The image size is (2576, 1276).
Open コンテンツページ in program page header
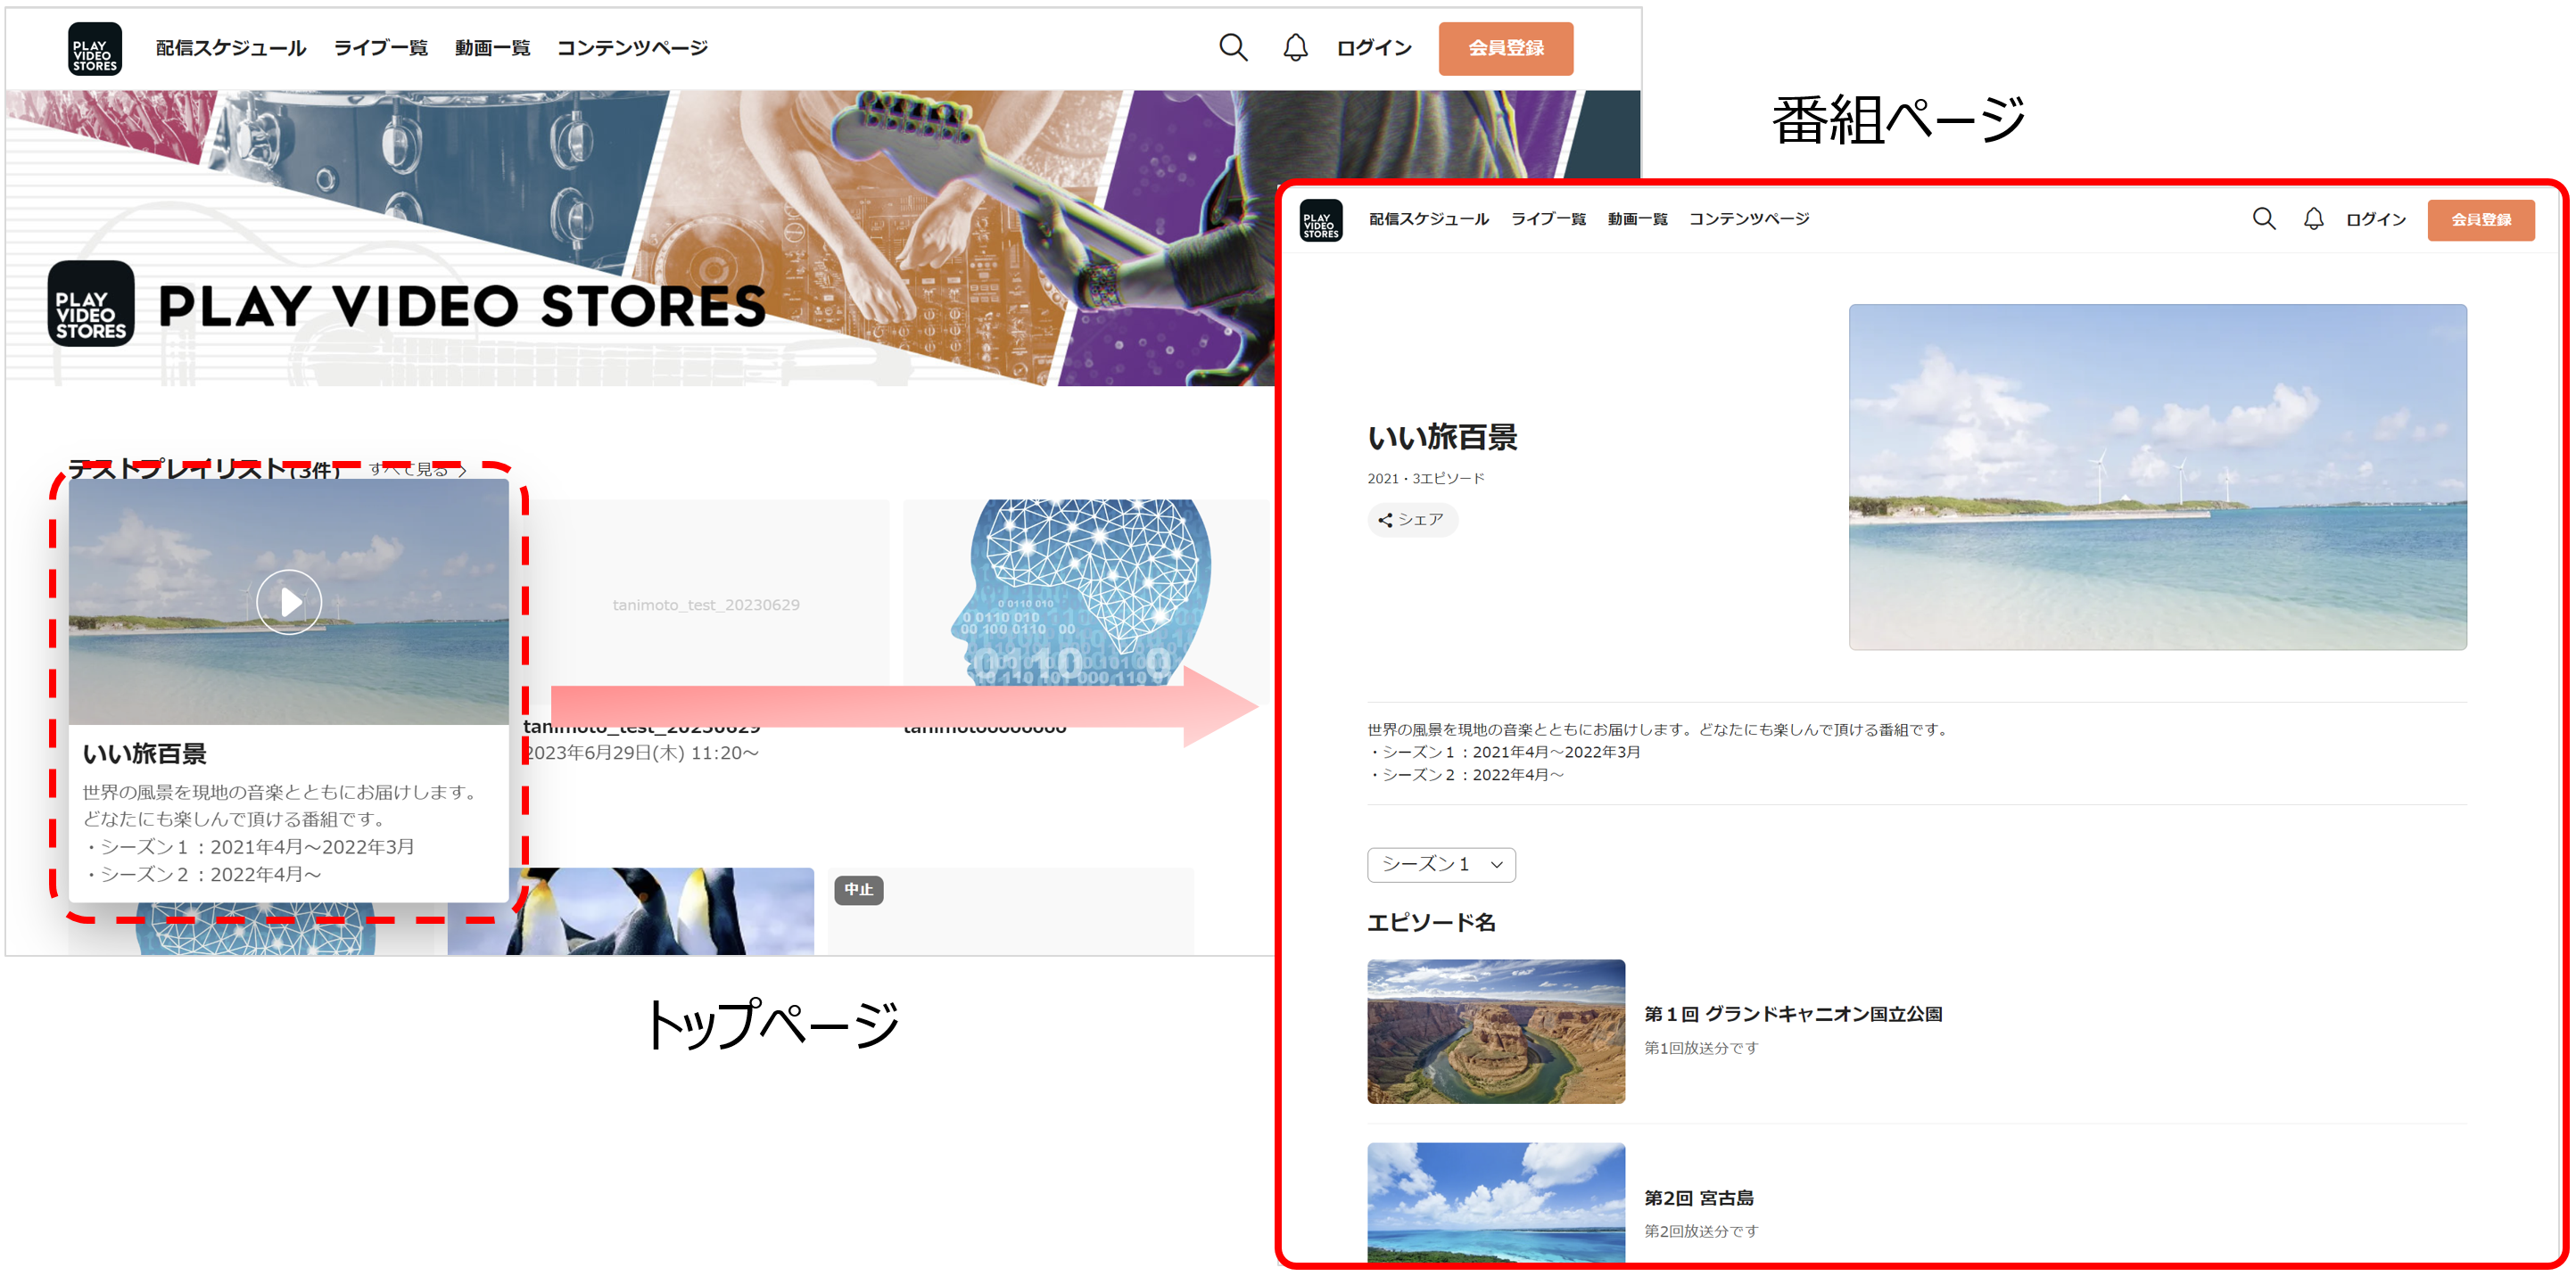point(1748,219)
